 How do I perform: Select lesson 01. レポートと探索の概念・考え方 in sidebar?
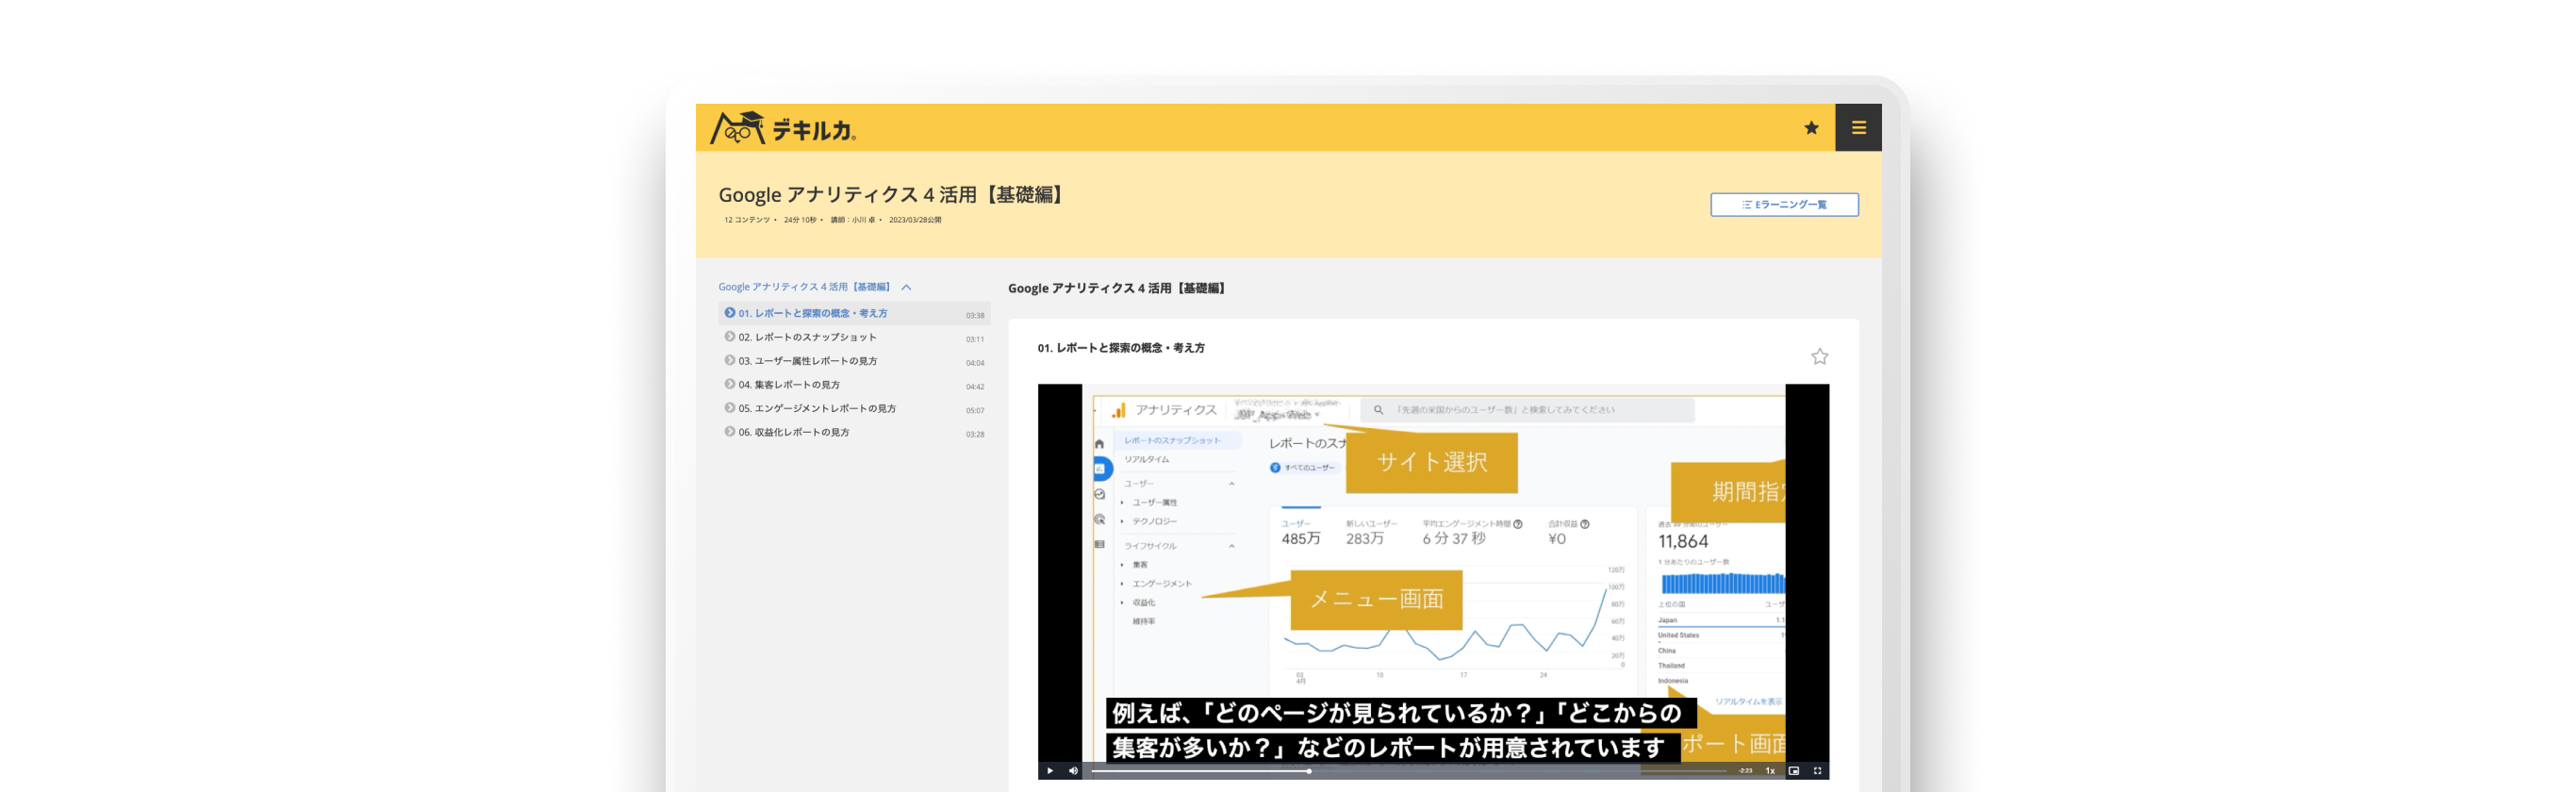pos(854,314)
